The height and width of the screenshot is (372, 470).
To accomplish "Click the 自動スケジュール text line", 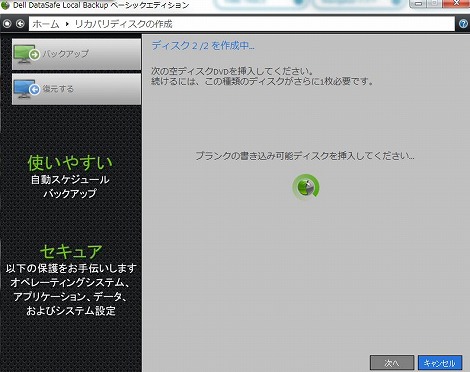I will [70, 180].
